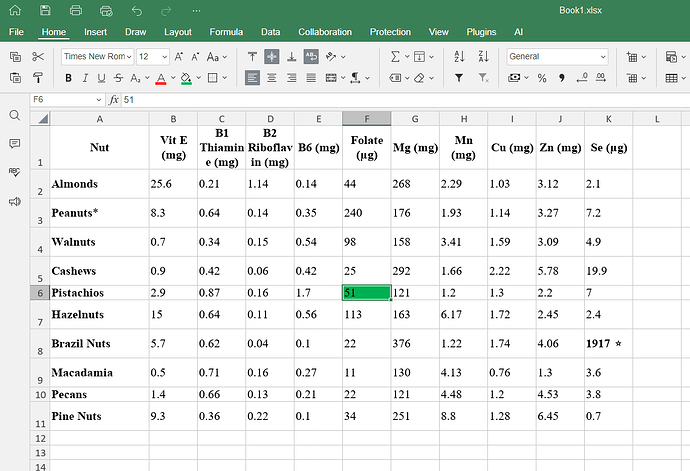The width and height of the screenshot is (690, 471).
Task: Click the Print icon
Action: coord(76,11)
